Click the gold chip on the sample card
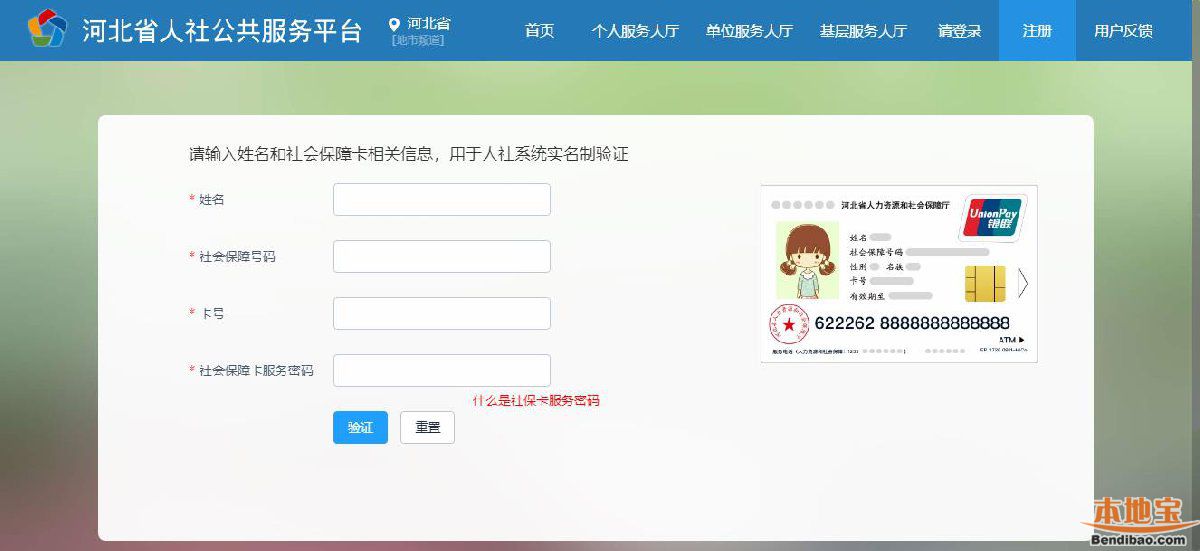 pyautogui.click(x=984, y=284)
